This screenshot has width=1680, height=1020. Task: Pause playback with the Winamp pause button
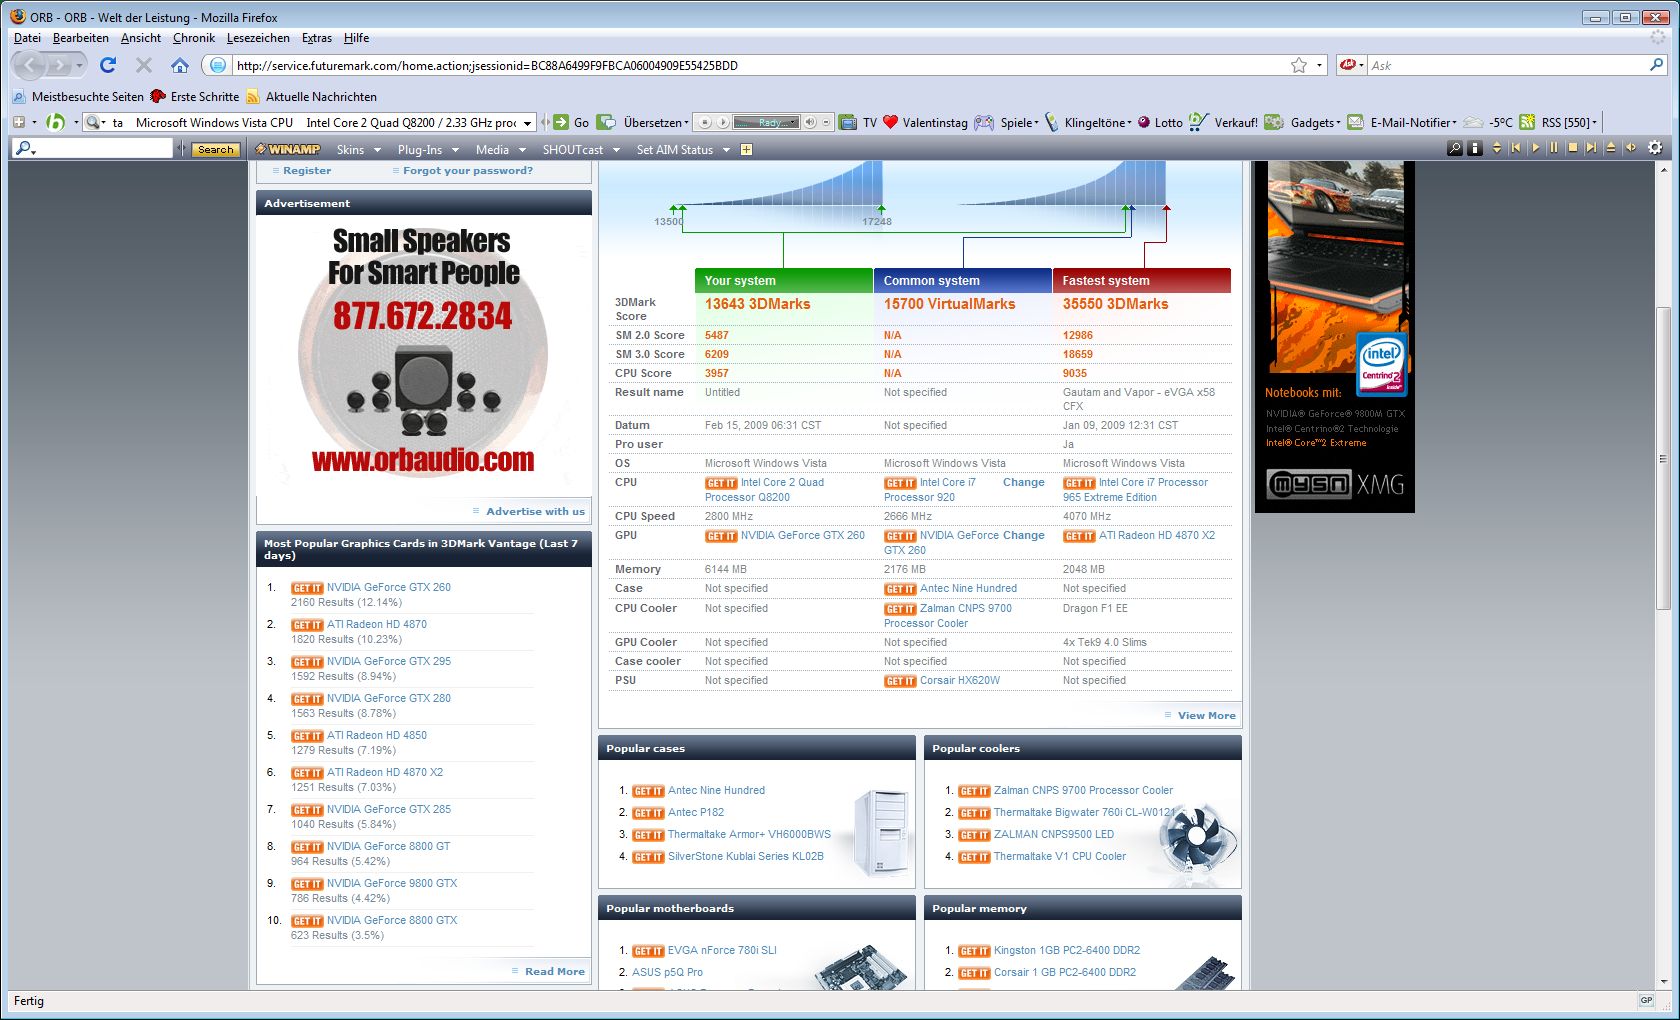click(x=1554, y=148)
